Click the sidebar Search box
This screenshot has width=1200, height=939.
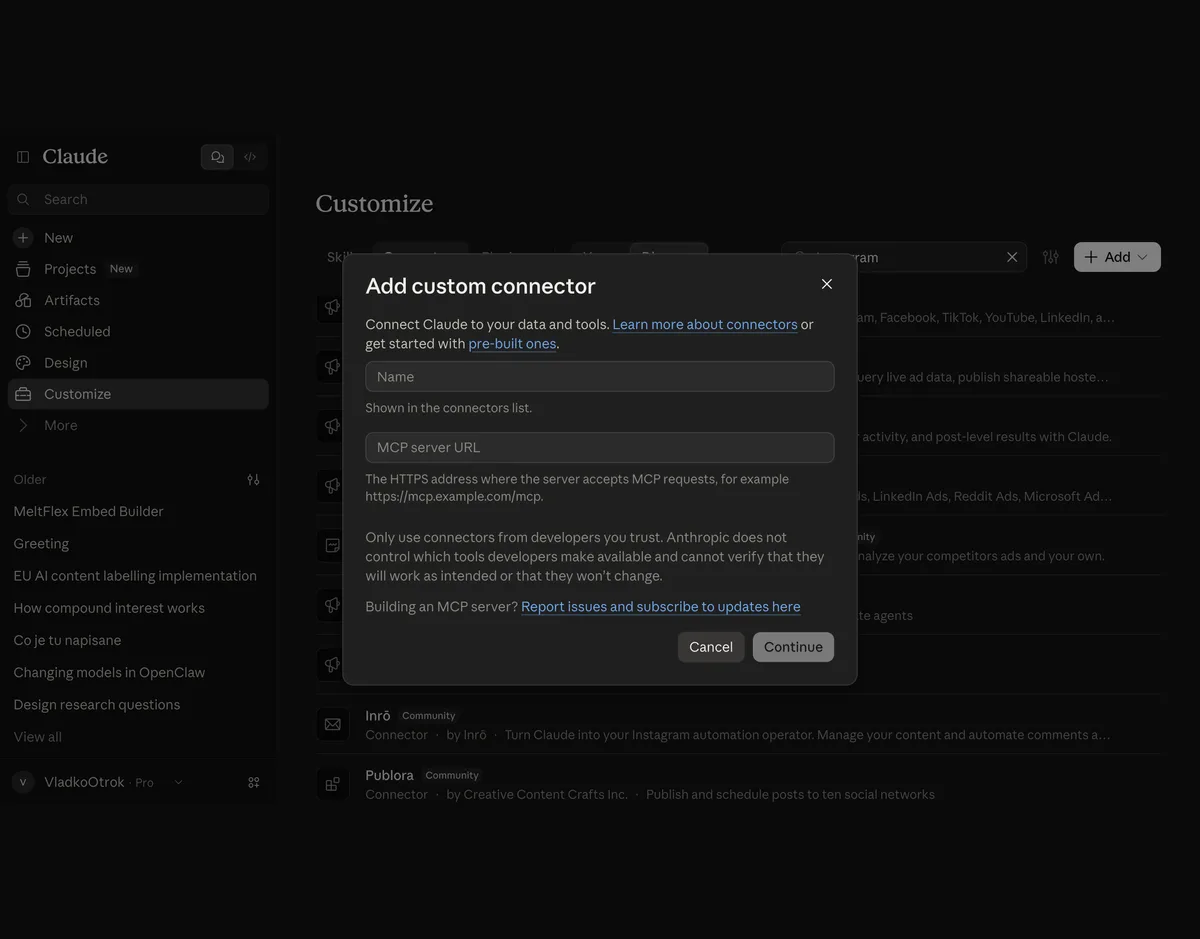(138, 199)
